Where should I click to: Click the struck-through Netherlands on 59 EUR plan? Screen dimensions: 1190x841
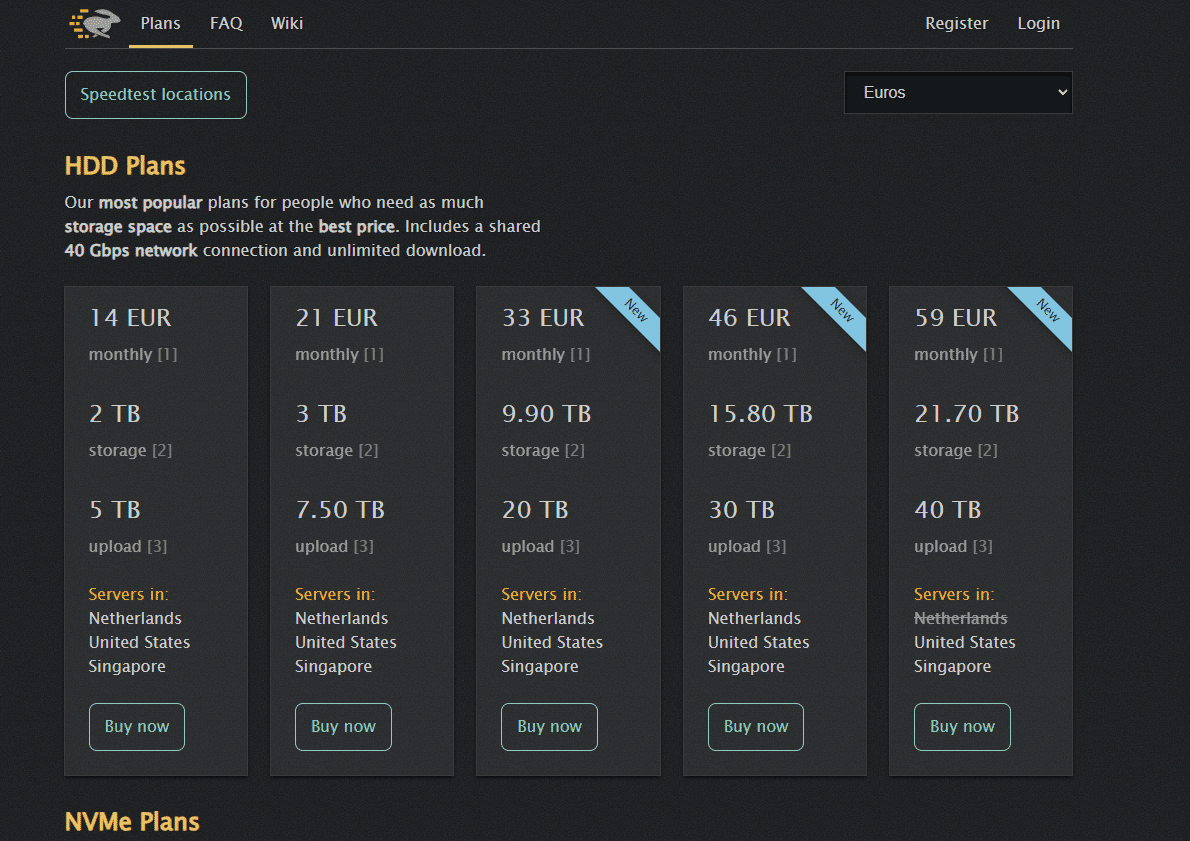961,619
